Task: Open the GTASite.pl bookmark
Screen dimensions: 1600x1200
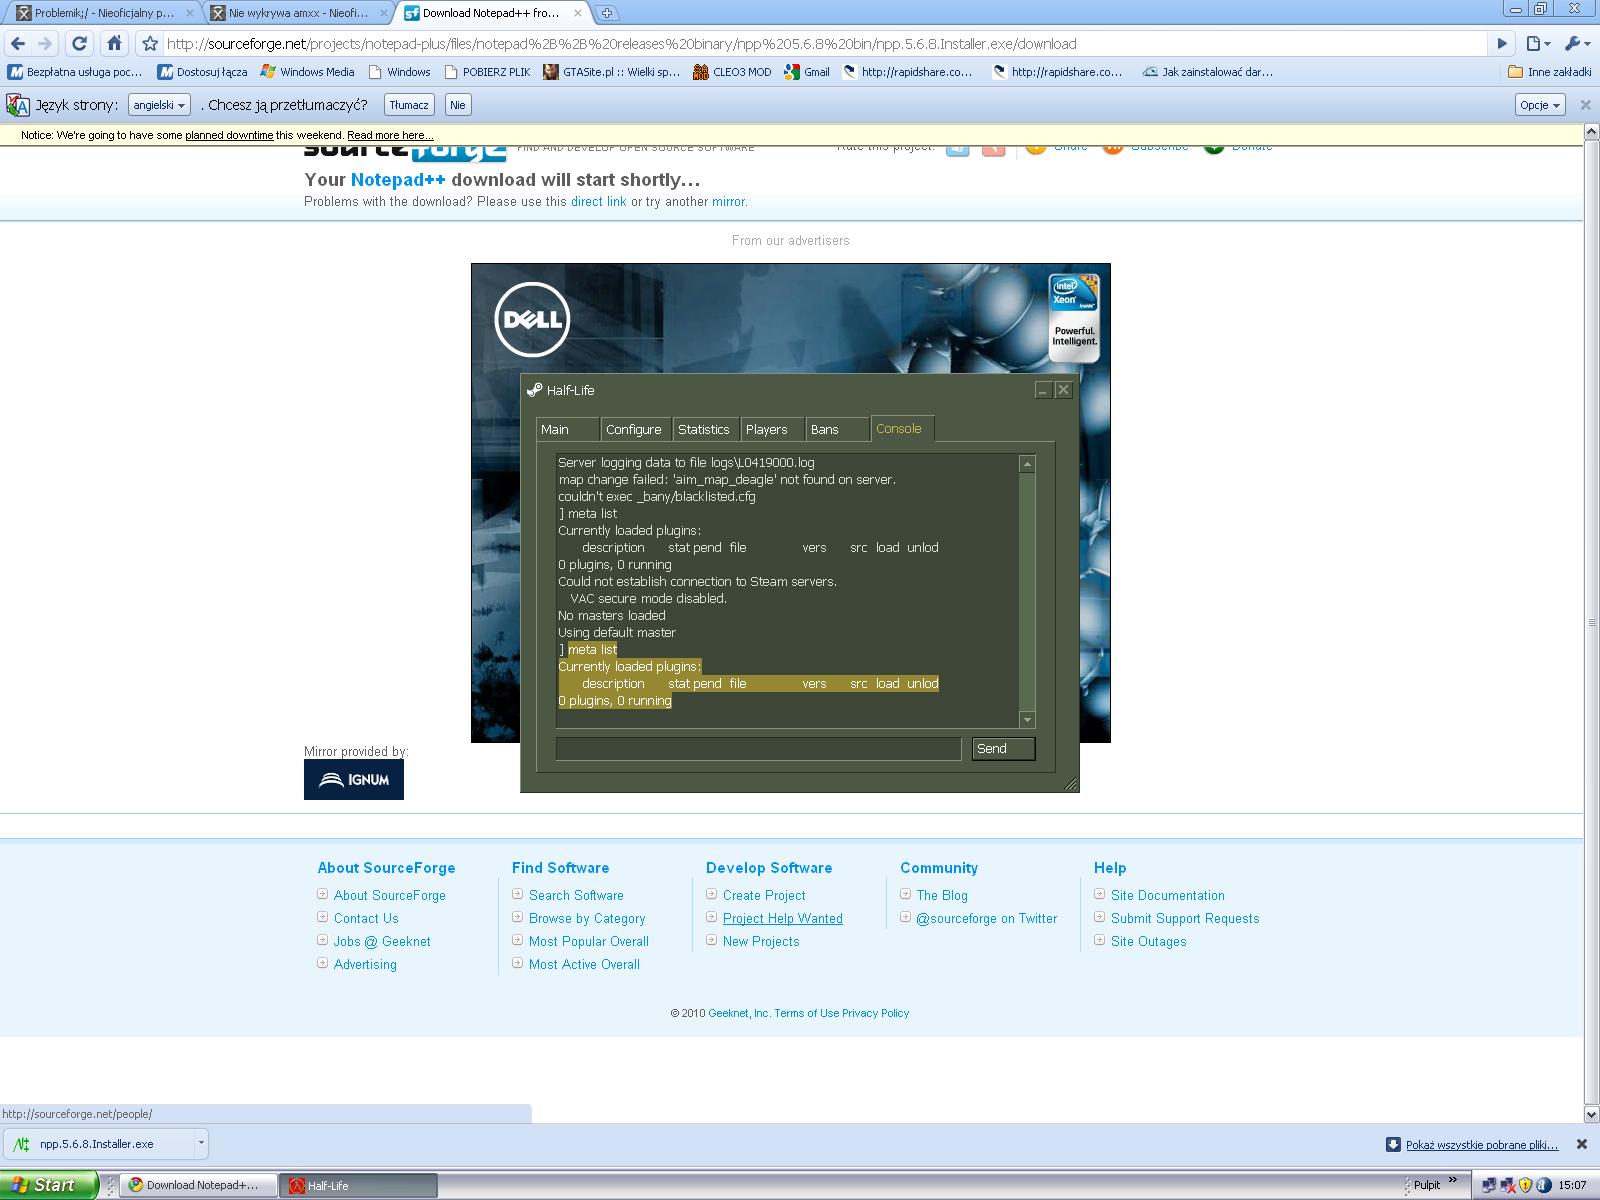Action: 612,72
